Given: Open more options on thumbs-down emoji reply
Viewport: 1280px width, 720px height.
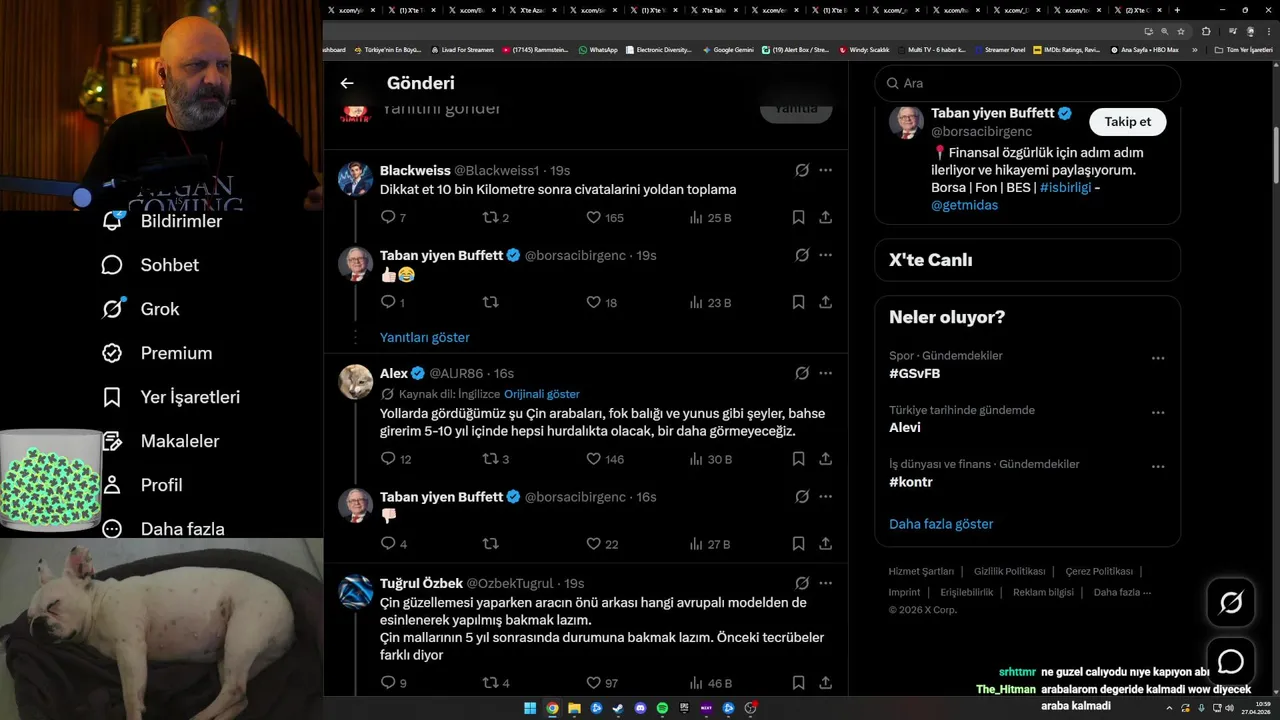Looking at the screenshot, I should [825, 497].
